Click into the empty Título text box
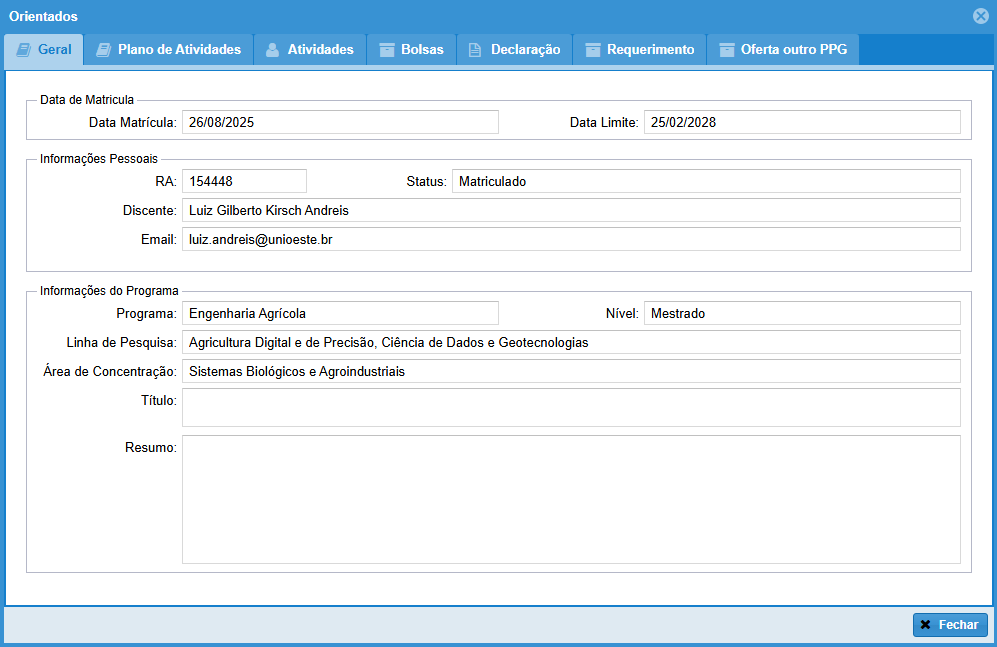 click(x=570, y=407)
